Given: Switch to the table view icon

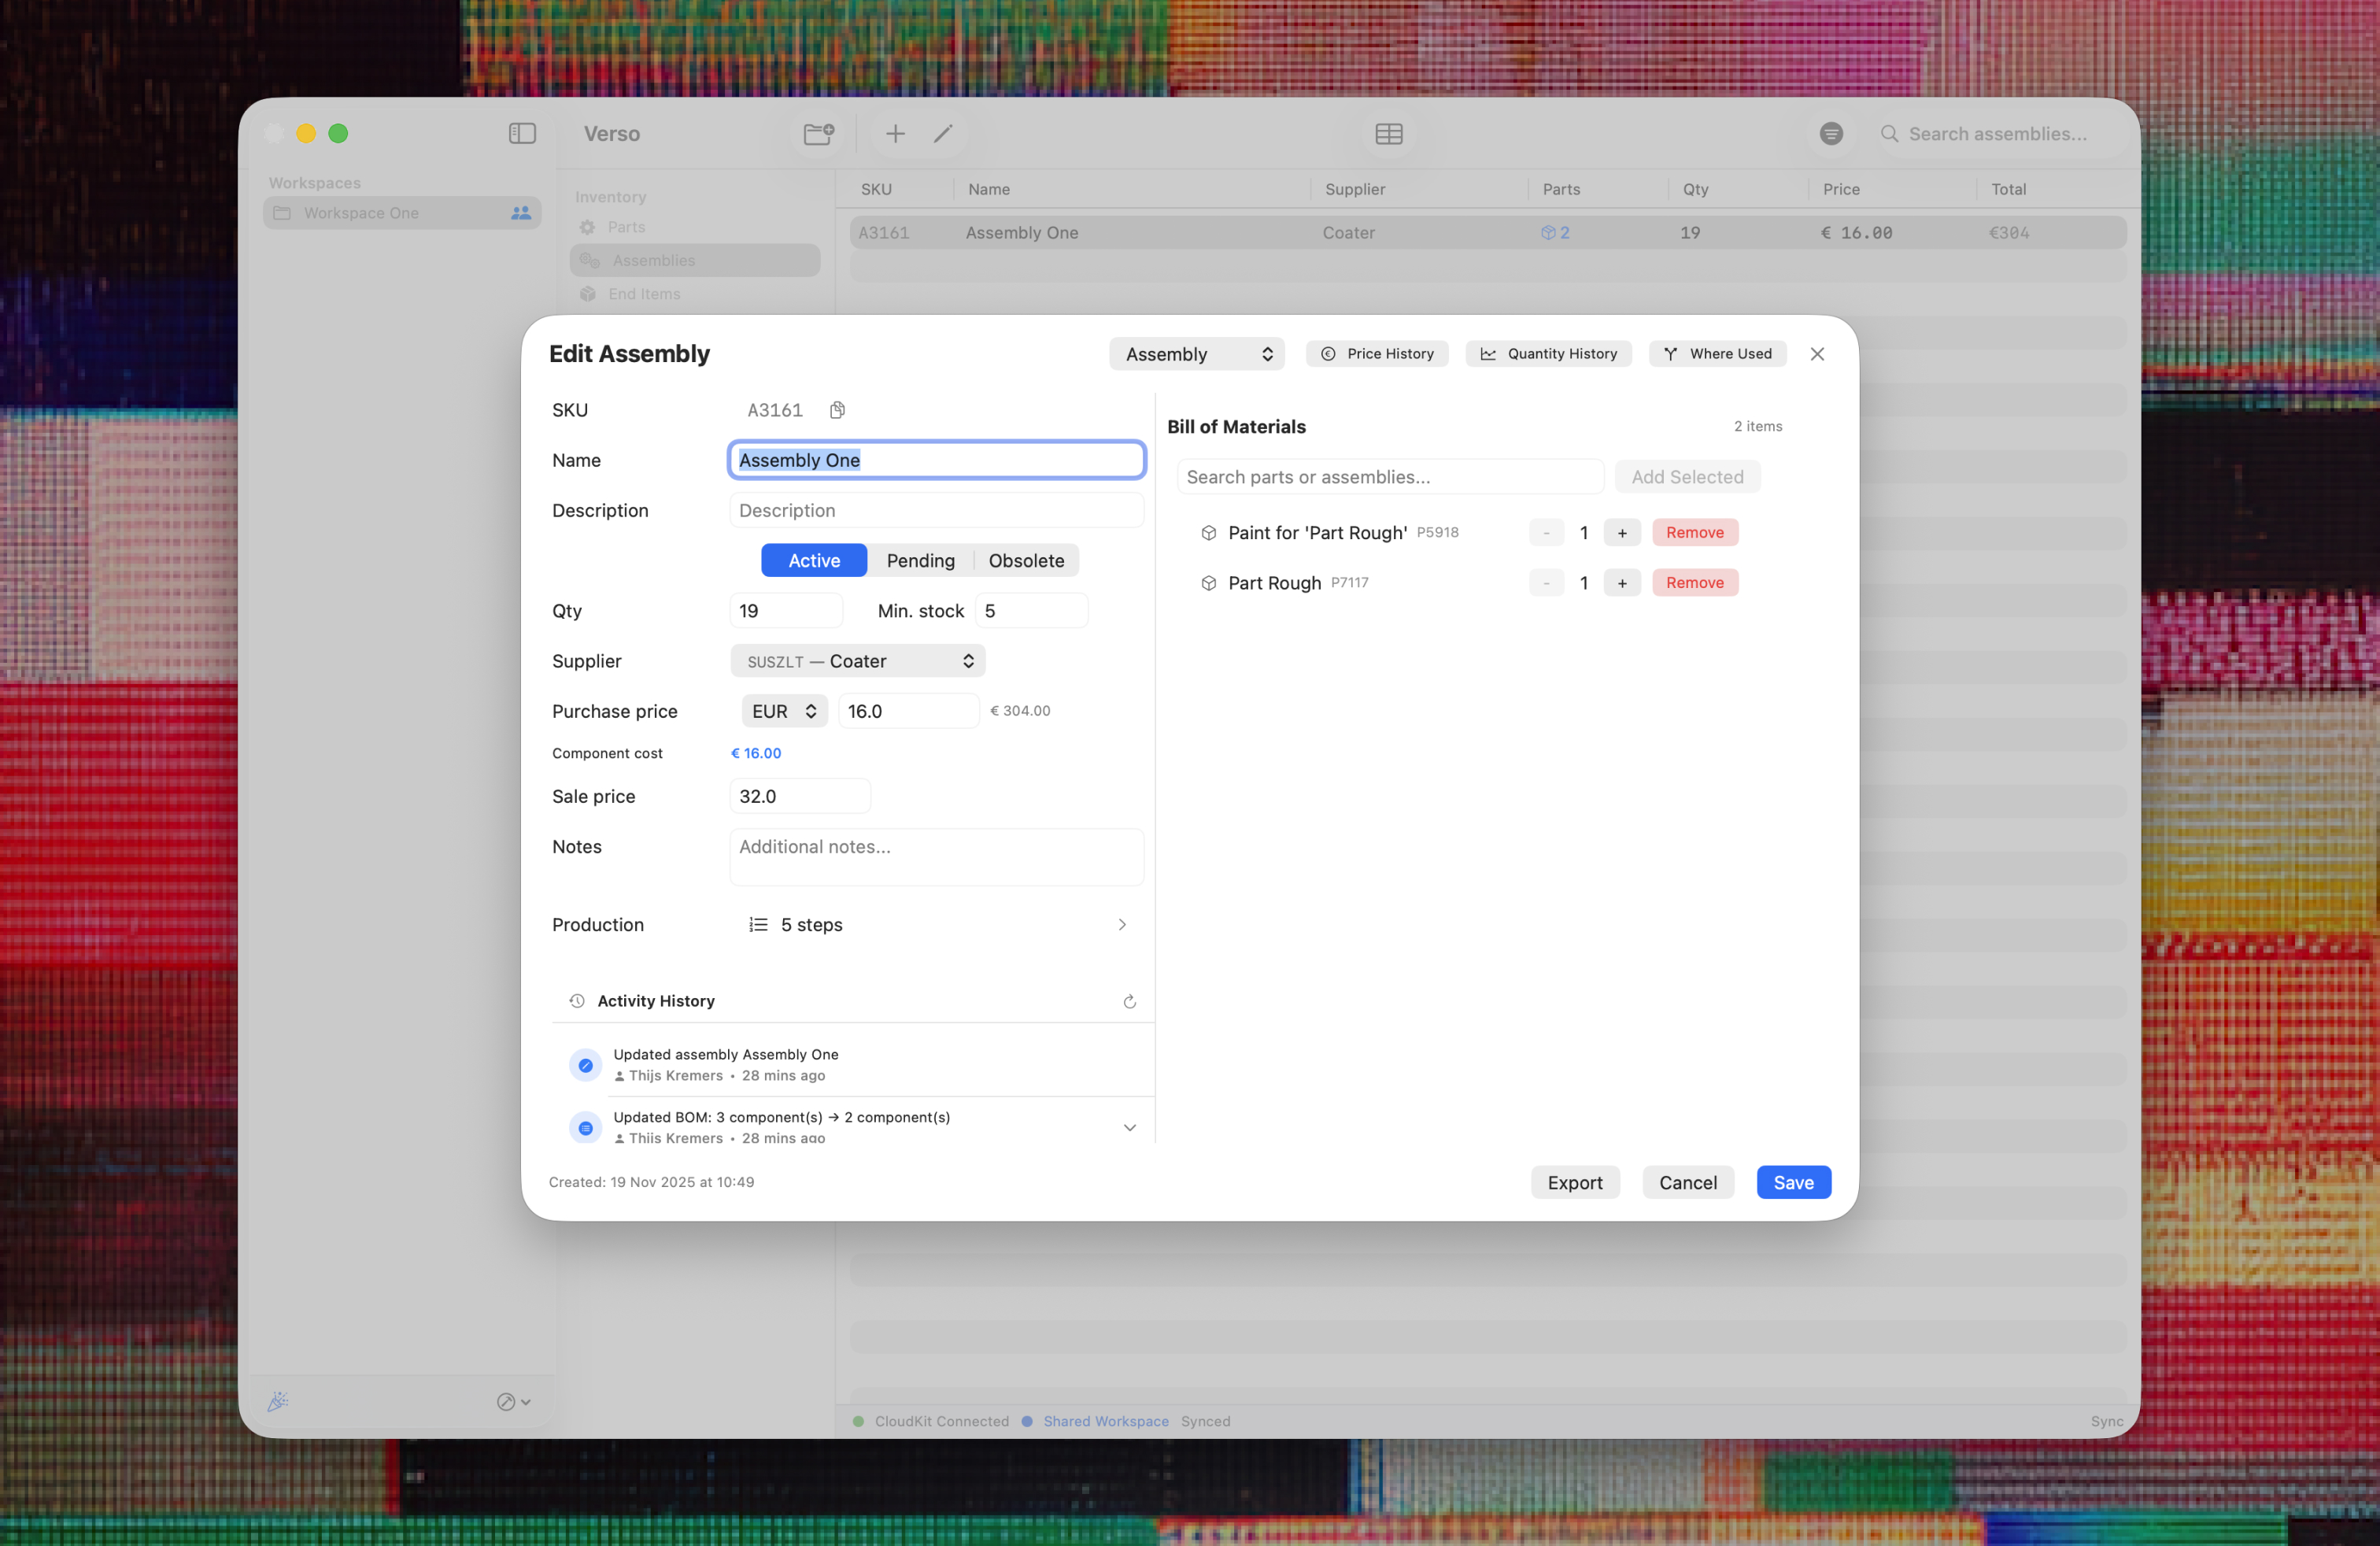Looking at the screenshot, I should (x=1388, y=134).
